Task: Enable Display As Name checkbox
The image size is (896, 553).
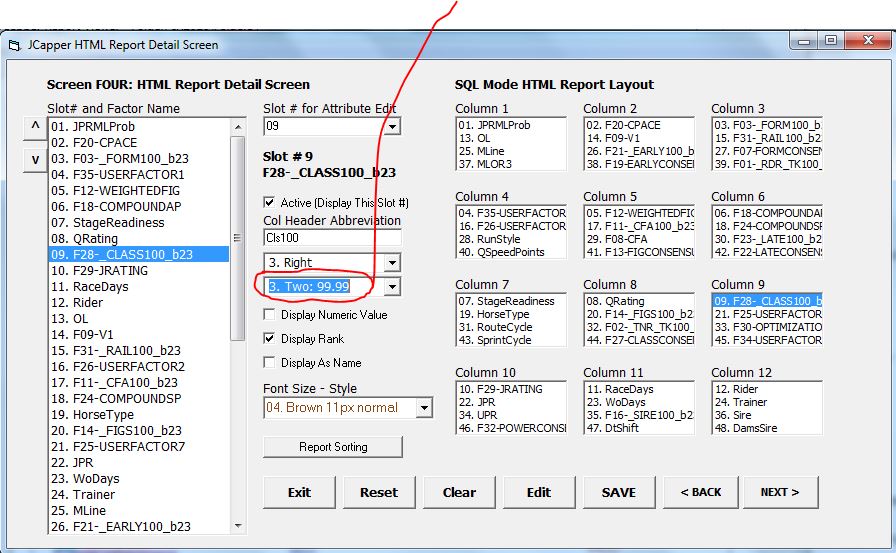Action: click(x=269, y=363)
